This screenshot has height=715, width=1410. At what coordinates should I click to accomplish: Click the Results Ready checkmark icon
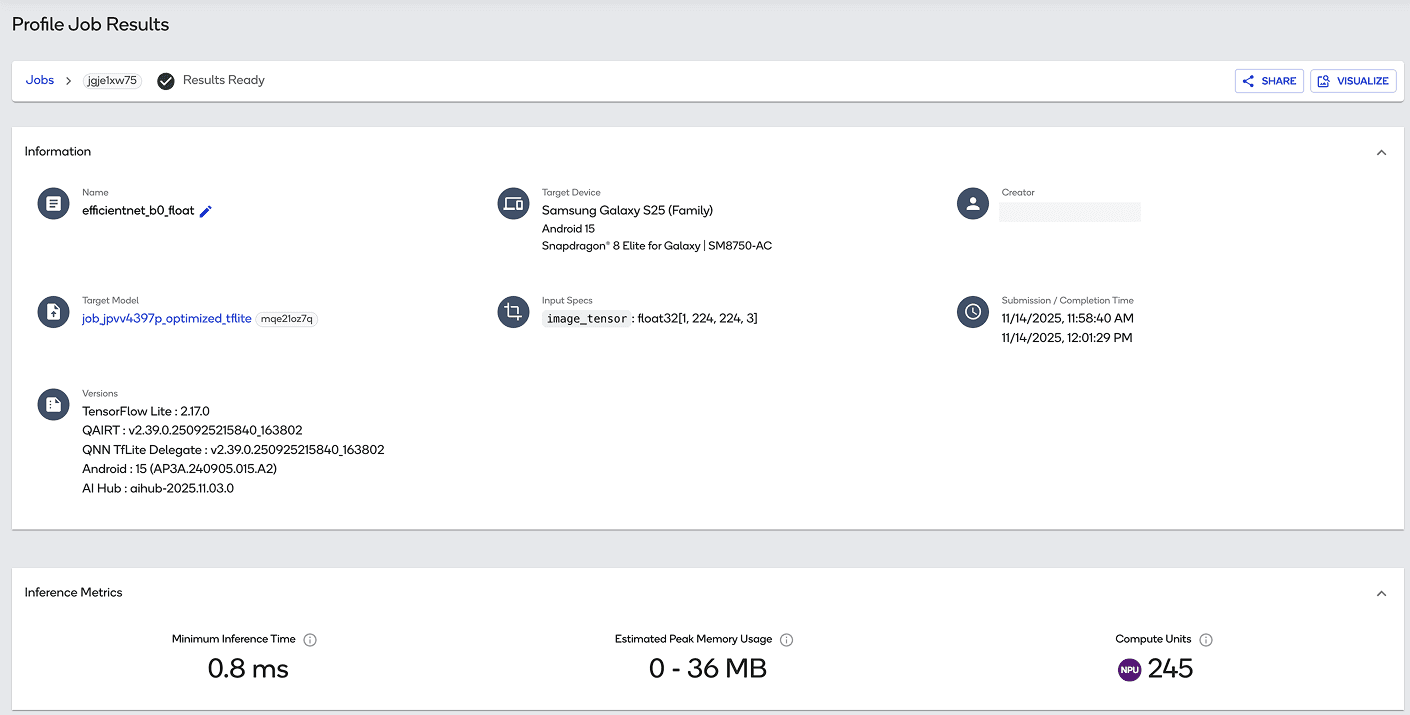tap(165, 80)
